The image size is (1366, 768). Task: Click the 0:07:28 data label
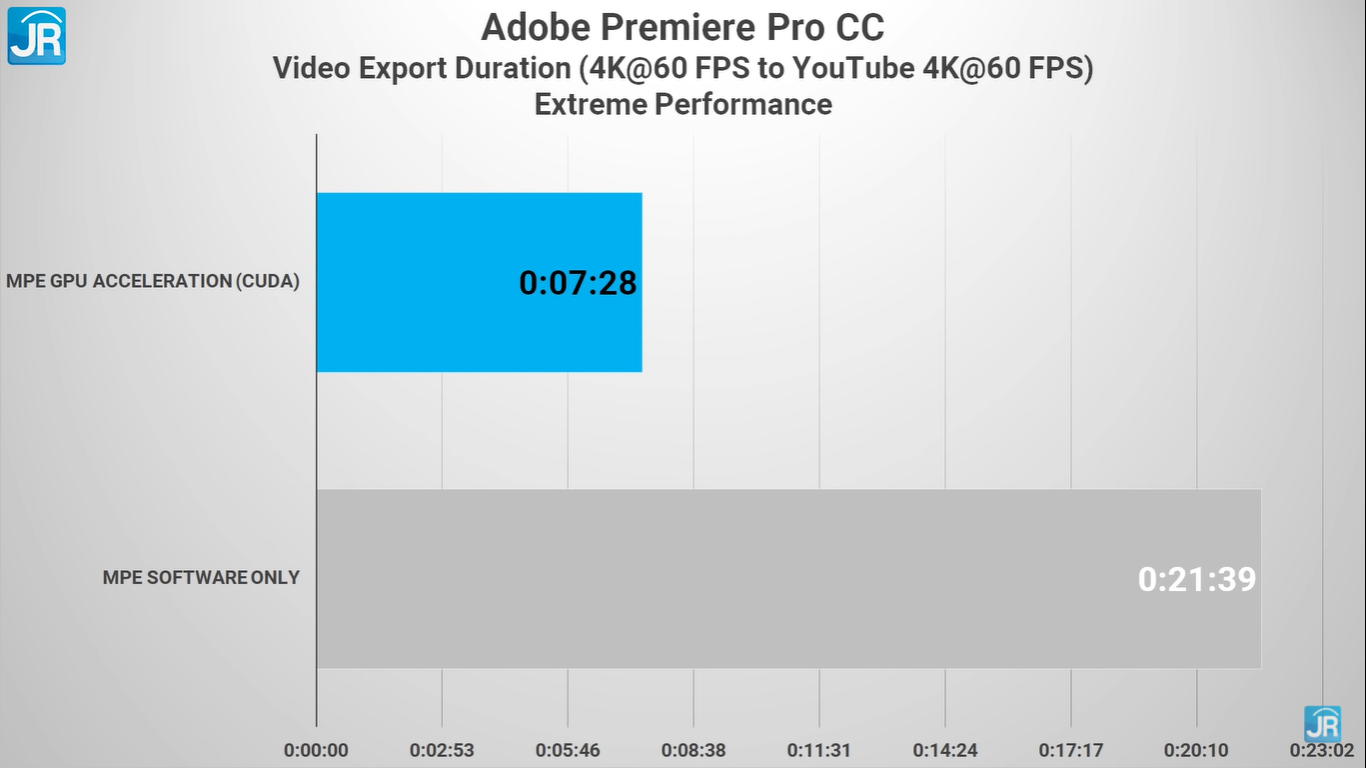click(578, 283)
